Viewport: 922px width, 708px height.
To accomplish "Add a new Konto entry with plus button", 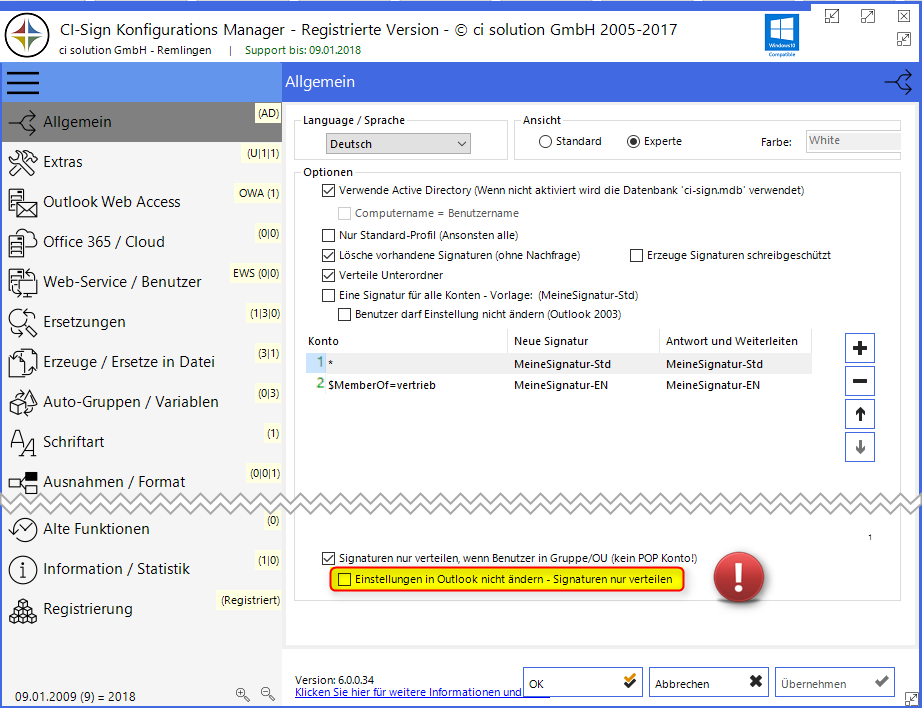I will point(859,349).
